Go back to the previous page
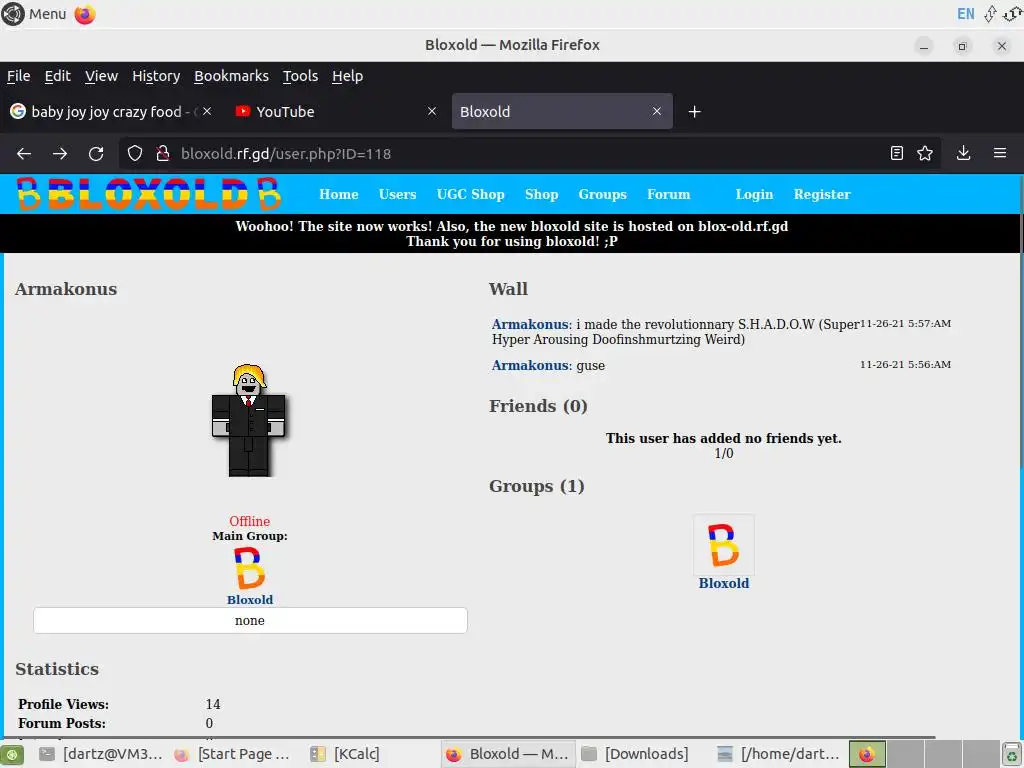The height and width of the screenshot is (768, 1024). 24,153
